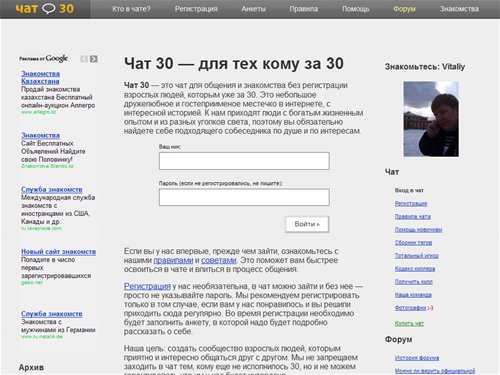Image resolution: width=500 pixels, height=375 pixels.
Task: Follow the правилами link in the text
Action: coord(173,260)
